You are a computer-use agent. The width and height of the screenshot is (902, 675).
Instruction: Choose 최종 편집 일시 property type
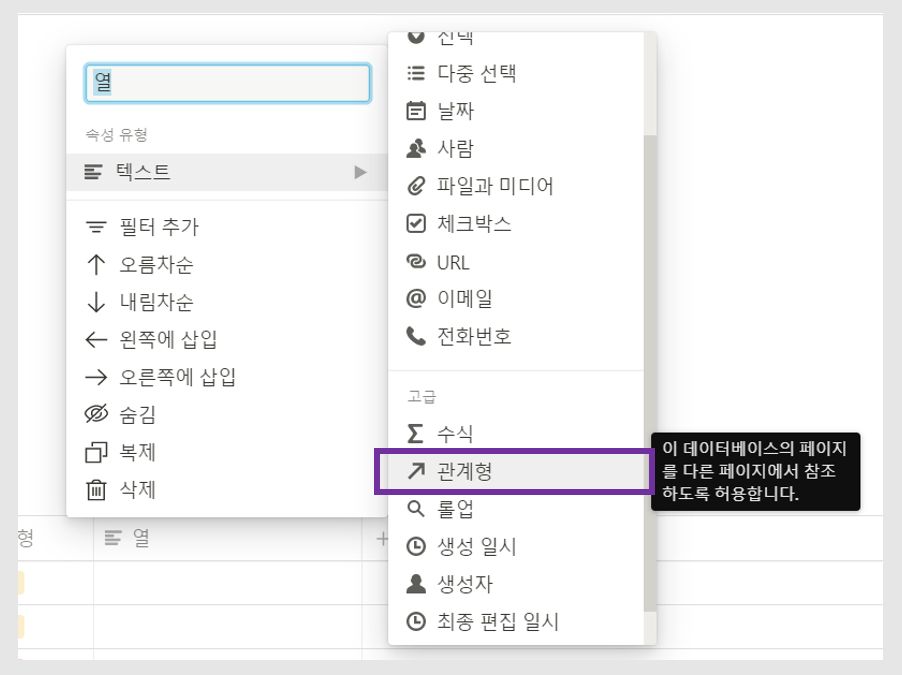[516, 621]
